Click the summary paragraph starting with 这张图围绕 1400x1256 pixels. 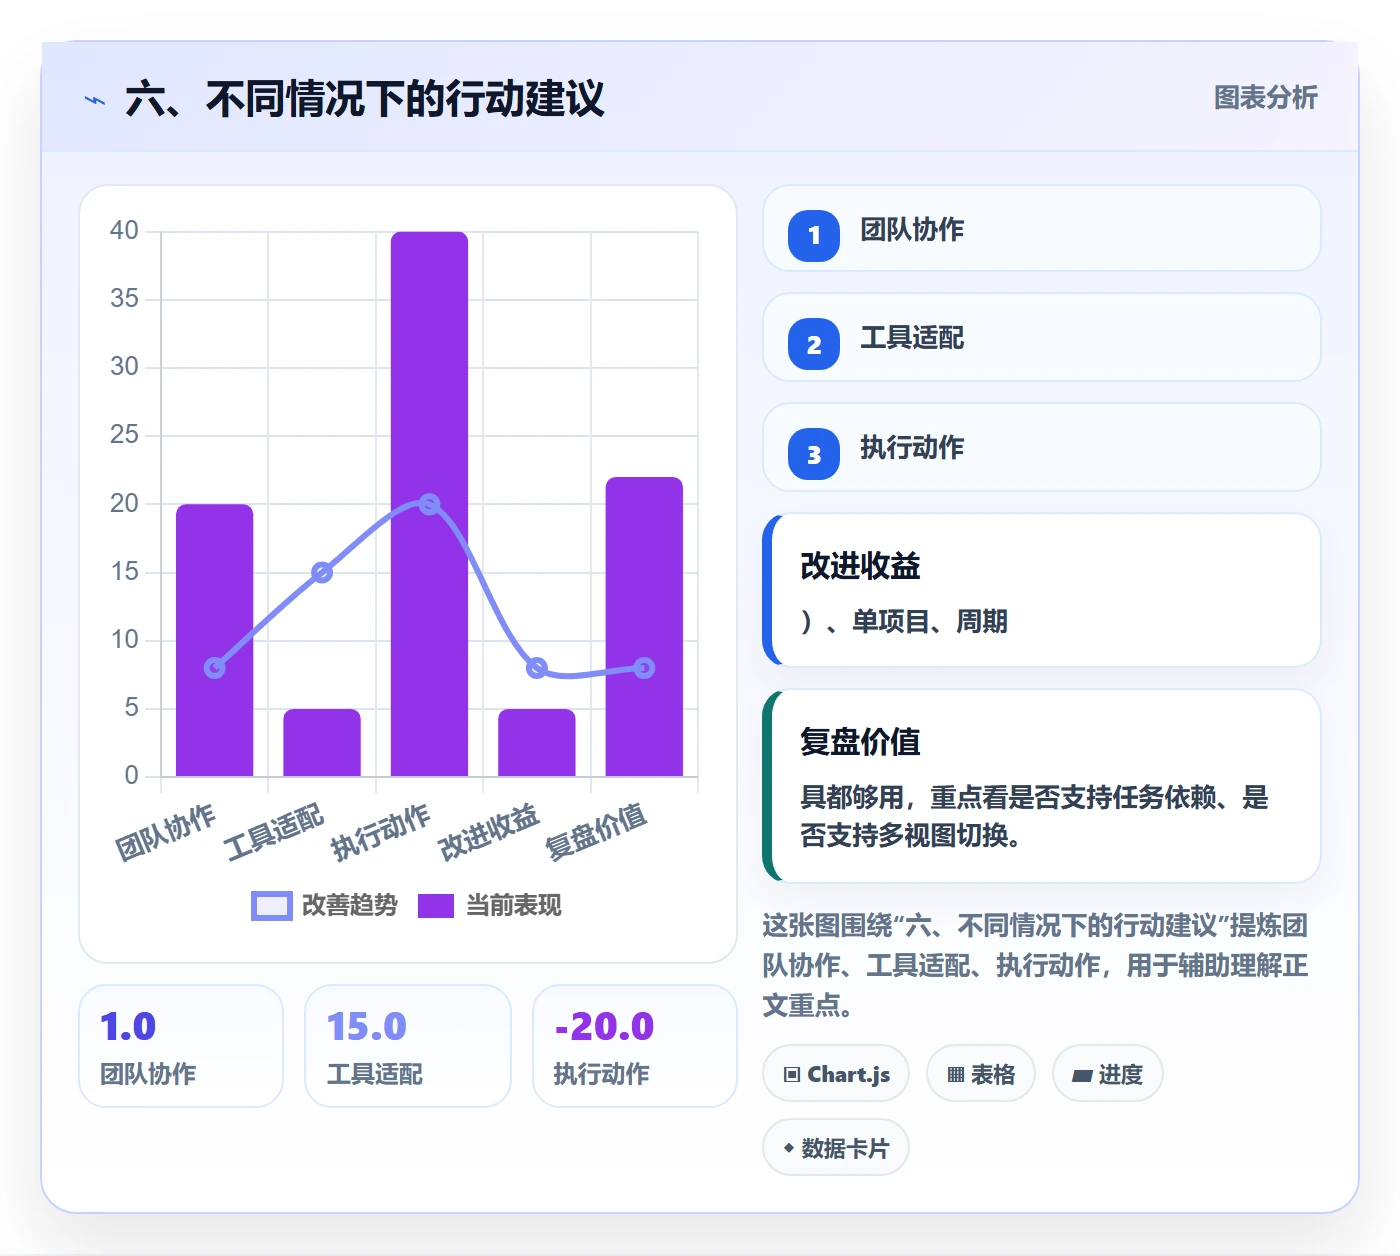(x=1036, y=965)
